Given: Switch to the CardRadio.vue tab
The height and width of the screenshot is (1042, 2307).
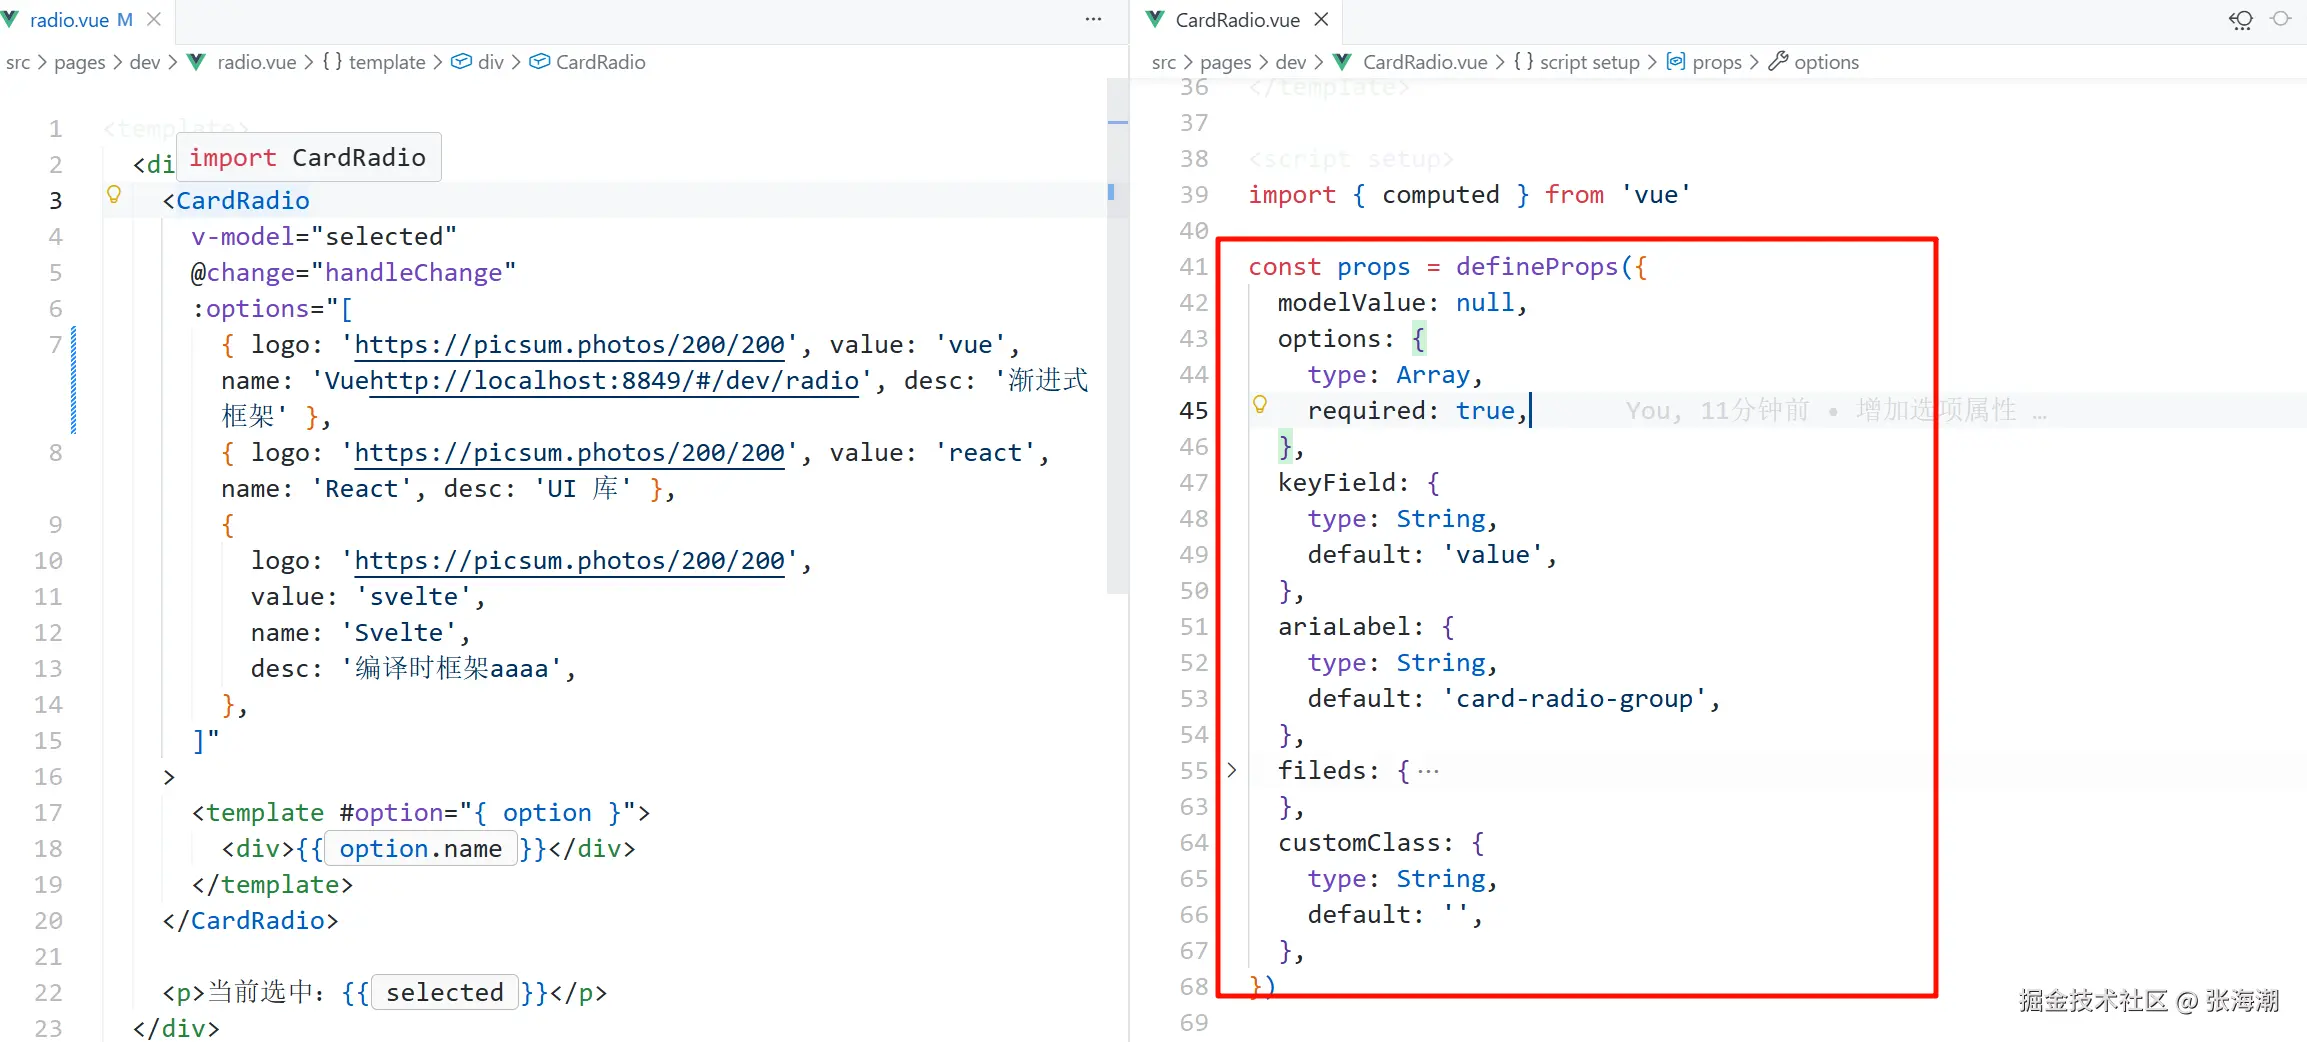Looking at the screenshot, I should click(x=1237, y=19).
